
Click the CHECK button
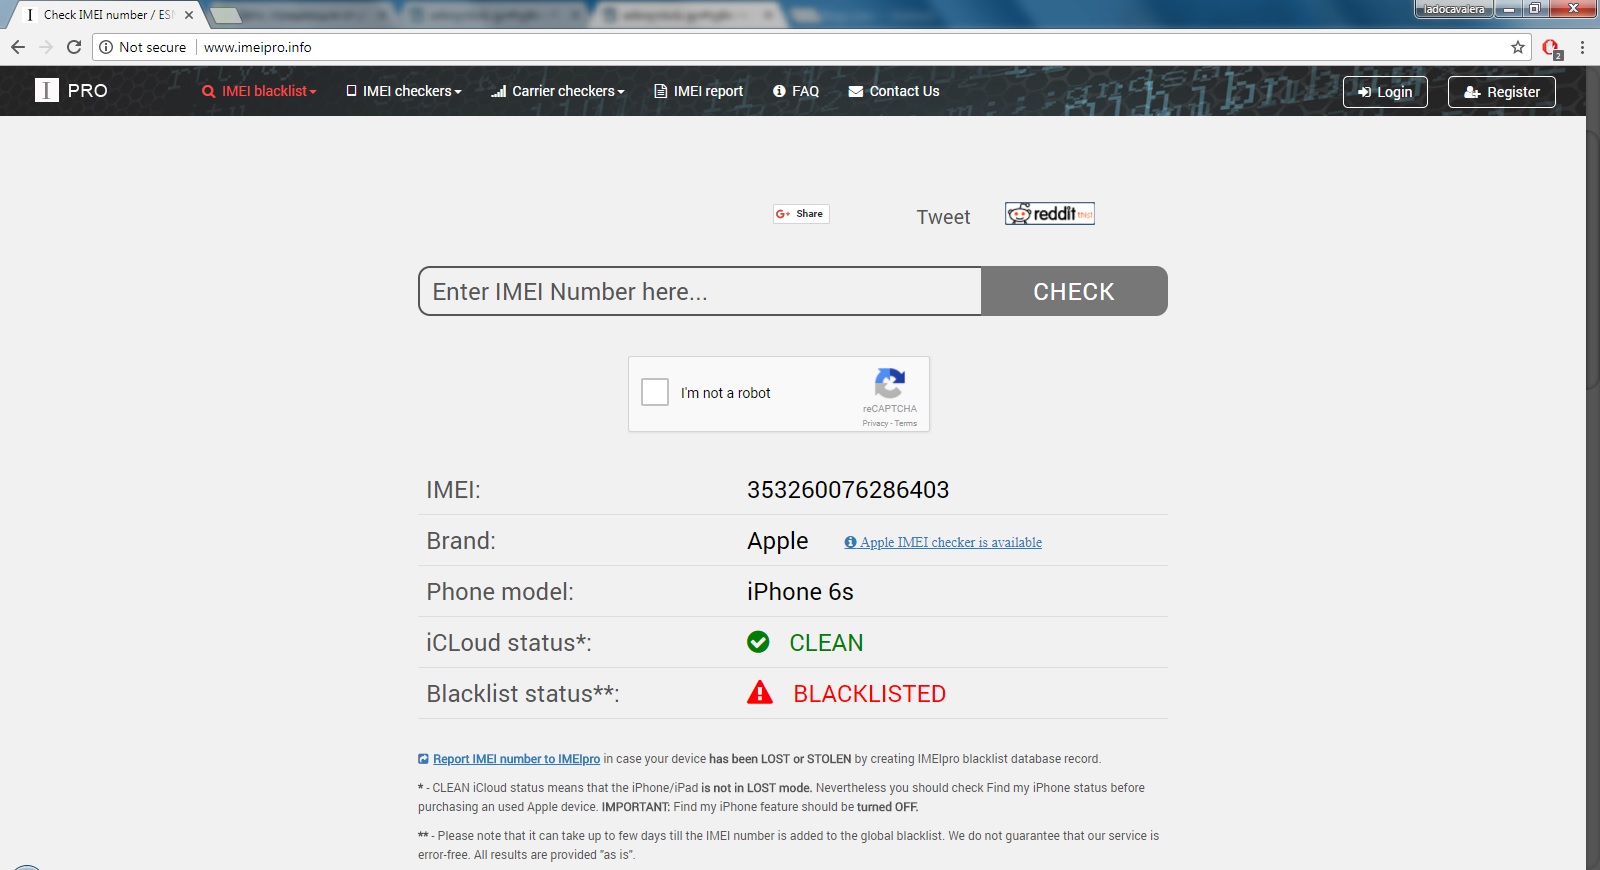[1074, 291]
